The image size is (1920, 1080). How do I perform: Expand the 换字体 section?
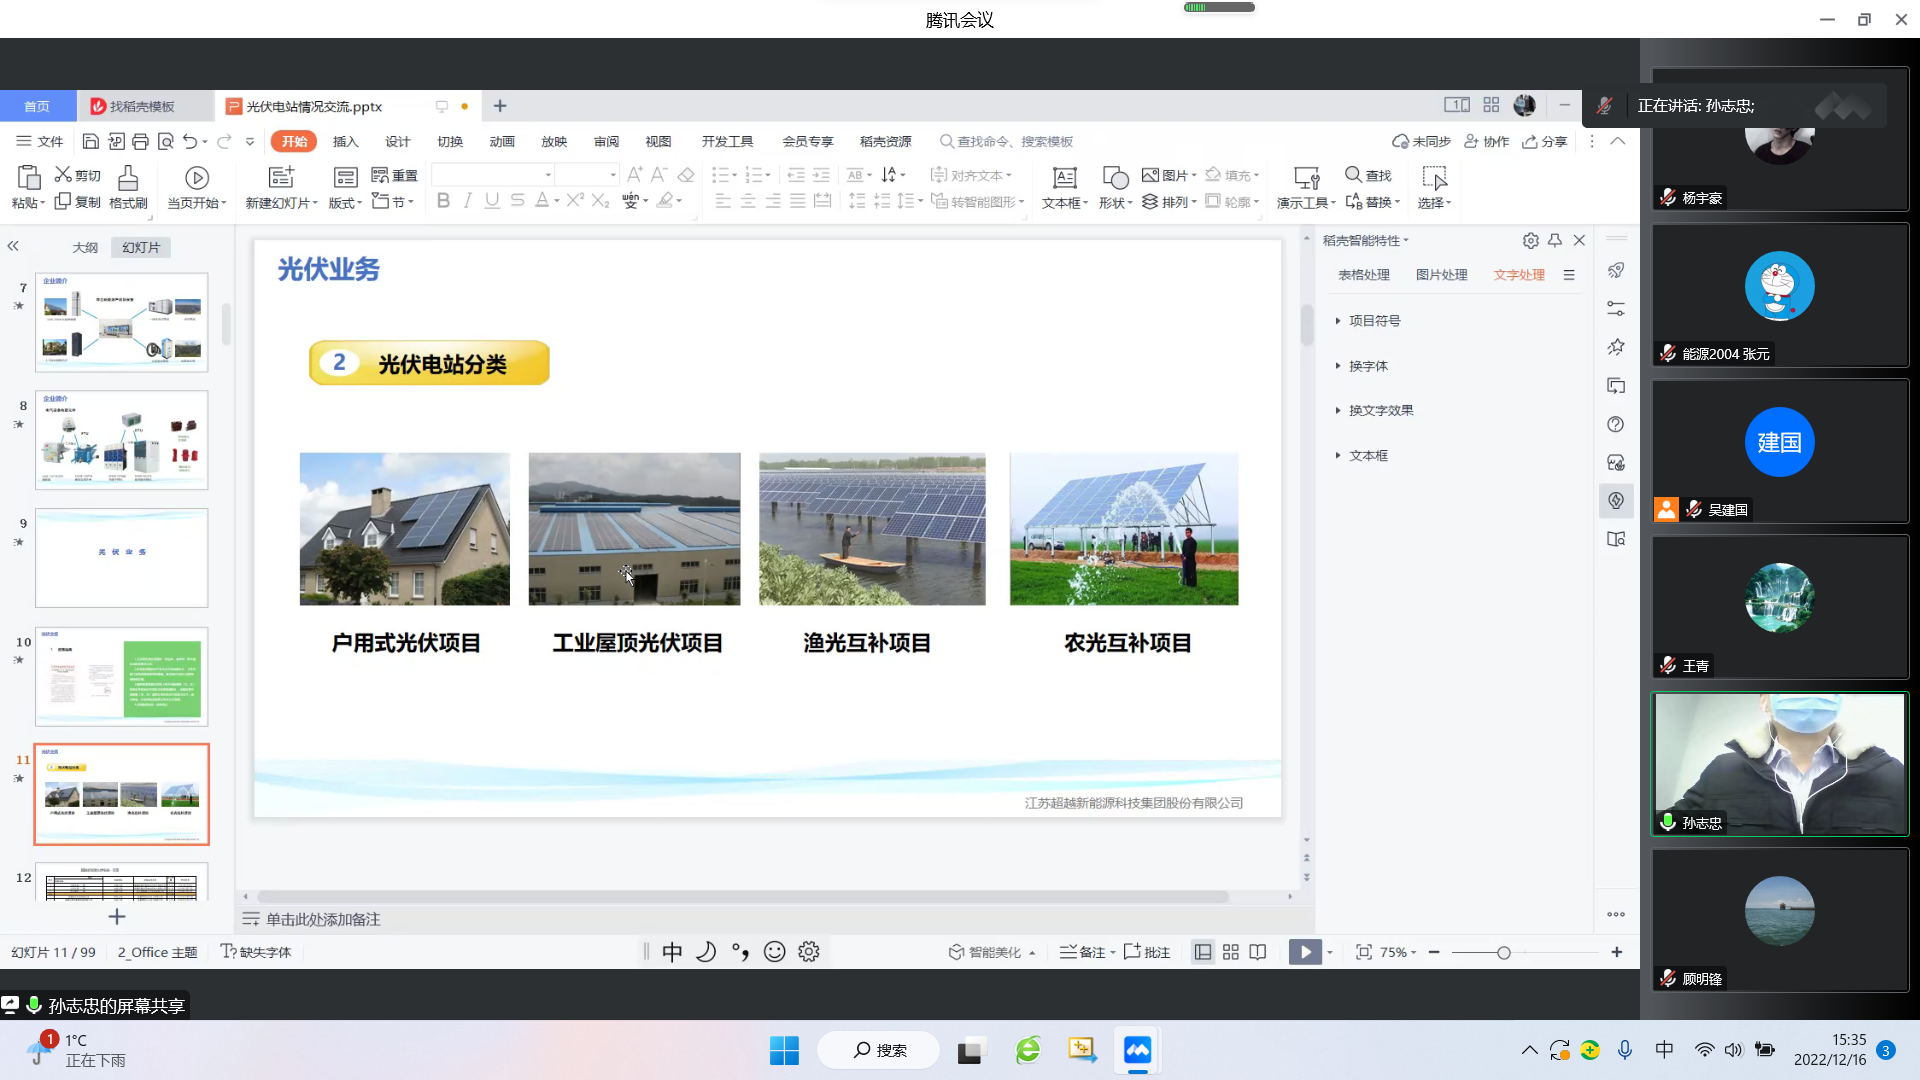click(1367, 366)
